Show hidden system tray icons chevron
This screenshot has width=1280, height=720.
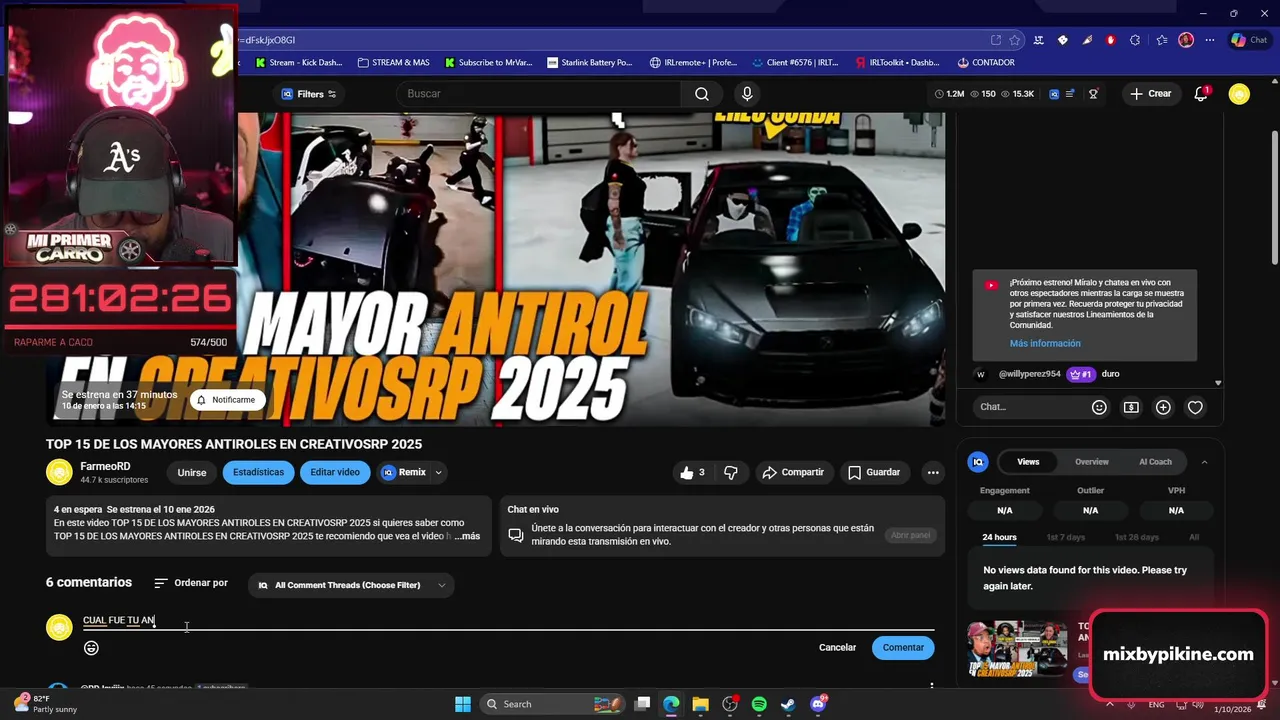pyautogui.click(x=1109, y=704)
